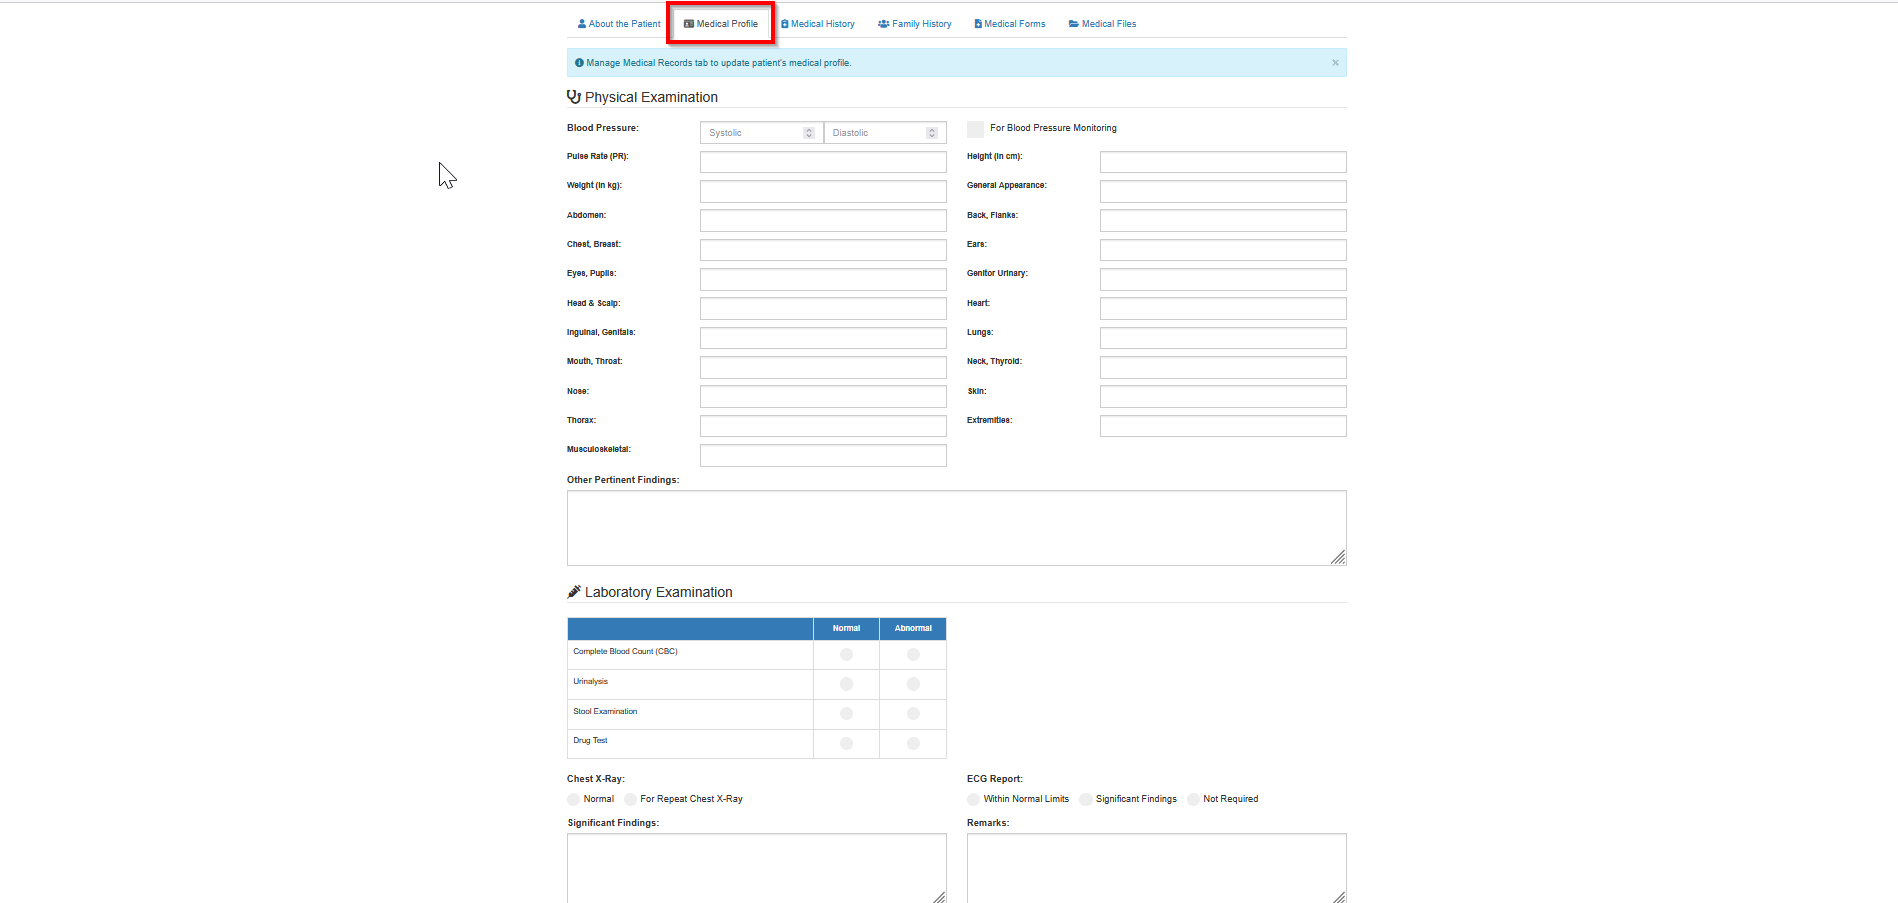Screen dimensions: 1898x903
Task: Select Normal for Chest X-Ray
Action: coord(573,800)
